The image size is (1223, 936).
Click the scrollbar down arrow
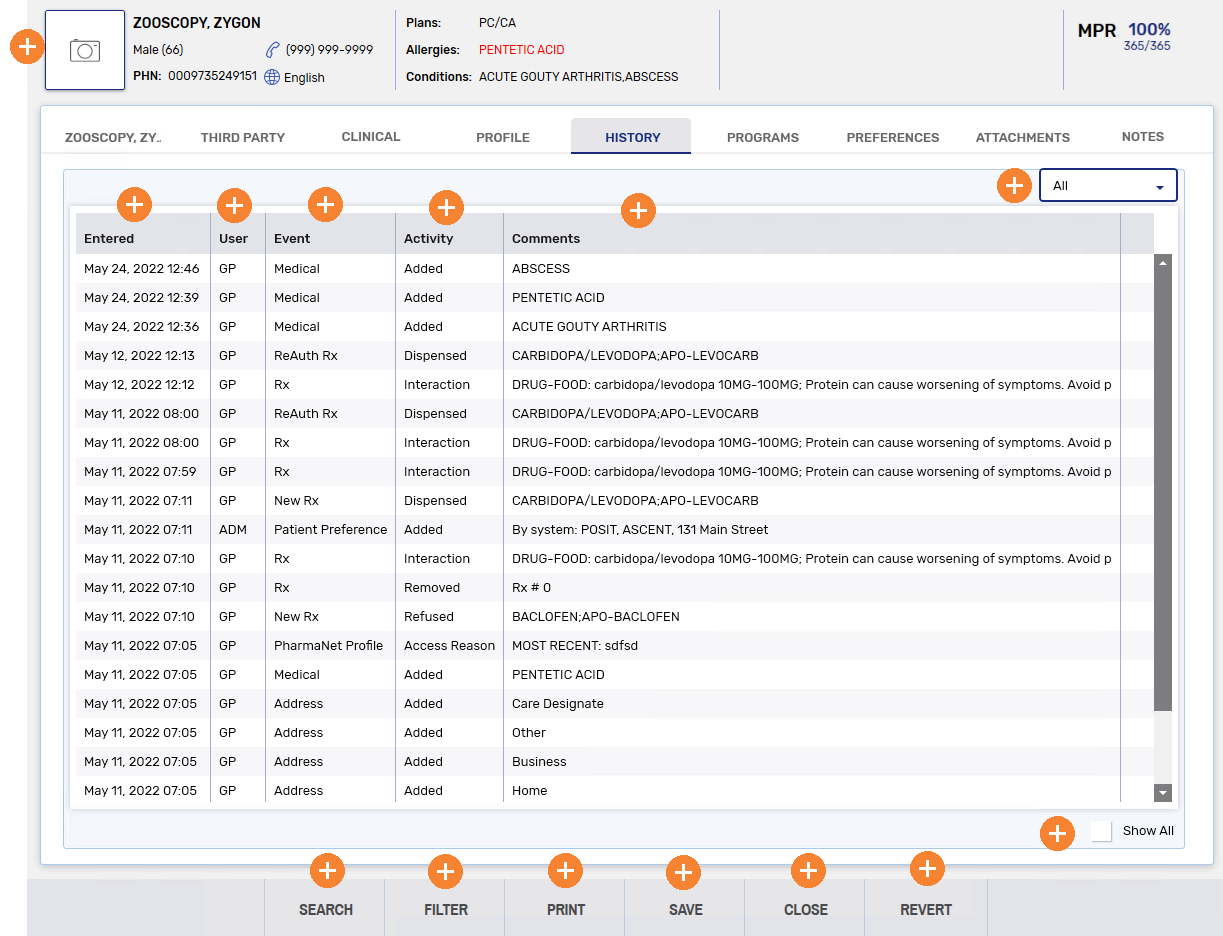[1163, 792]
